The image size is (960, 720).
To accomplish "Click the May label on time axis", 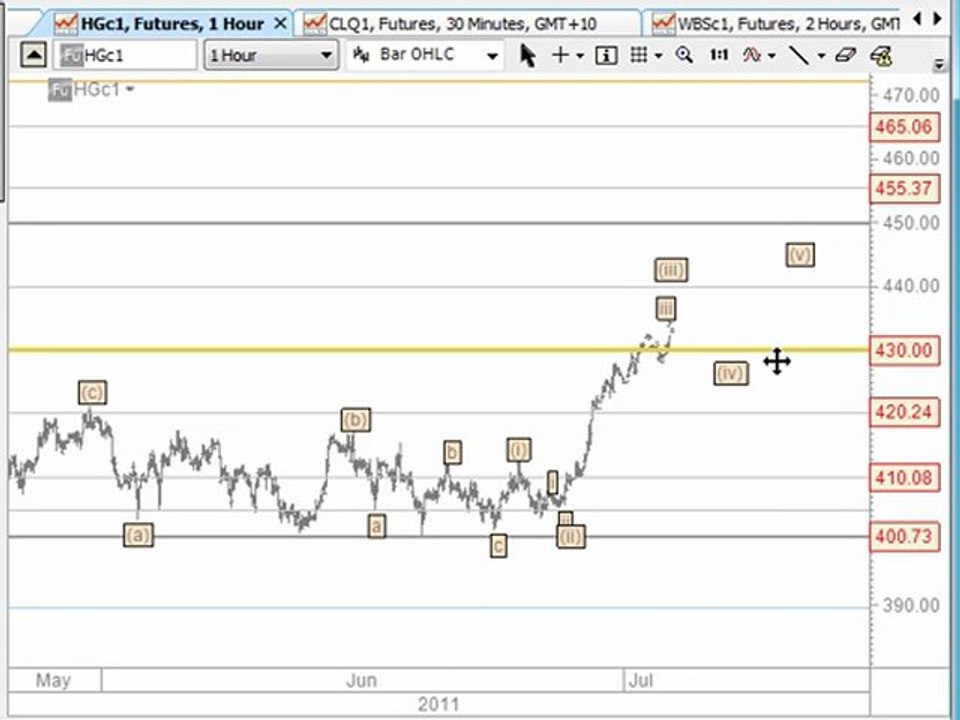I will [x=53, y=680].
